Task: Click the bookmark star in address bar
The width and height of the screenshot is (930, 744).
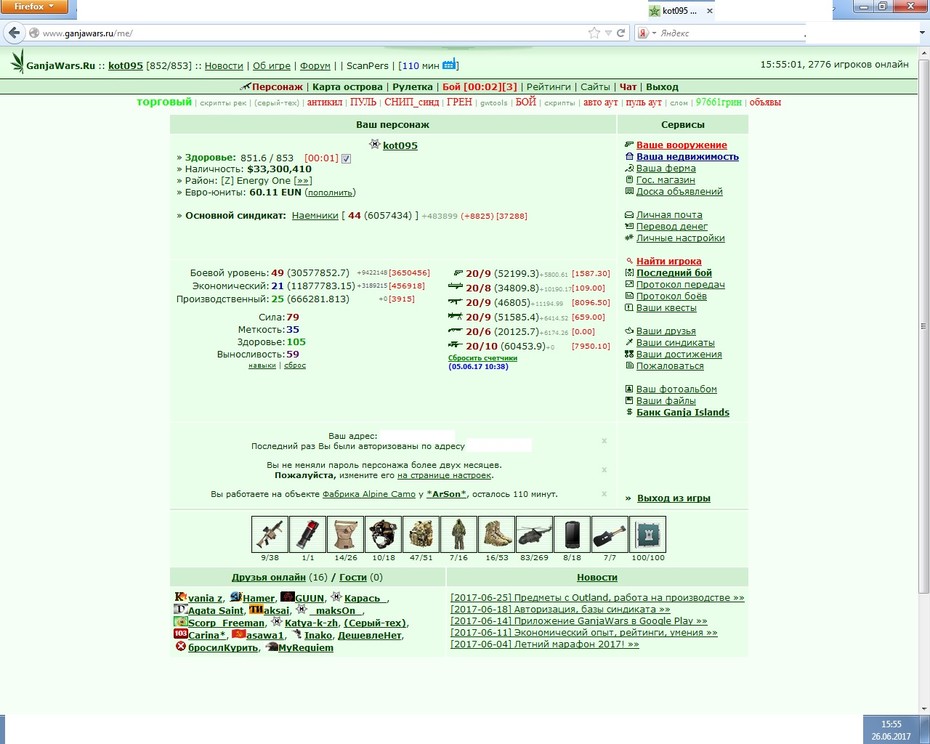Action: [594, 33]
